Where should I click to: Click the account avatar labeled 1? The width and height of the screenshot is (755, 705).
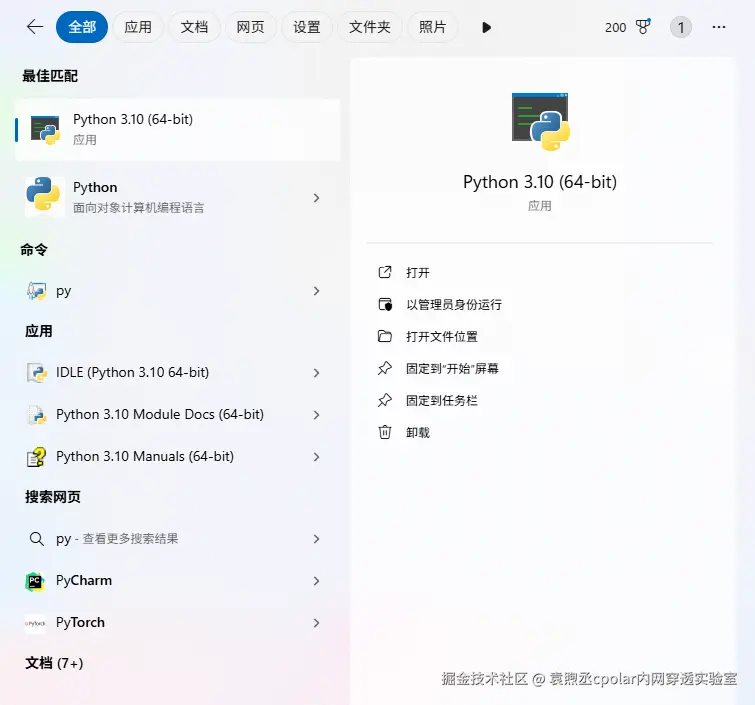click(681, 27)
